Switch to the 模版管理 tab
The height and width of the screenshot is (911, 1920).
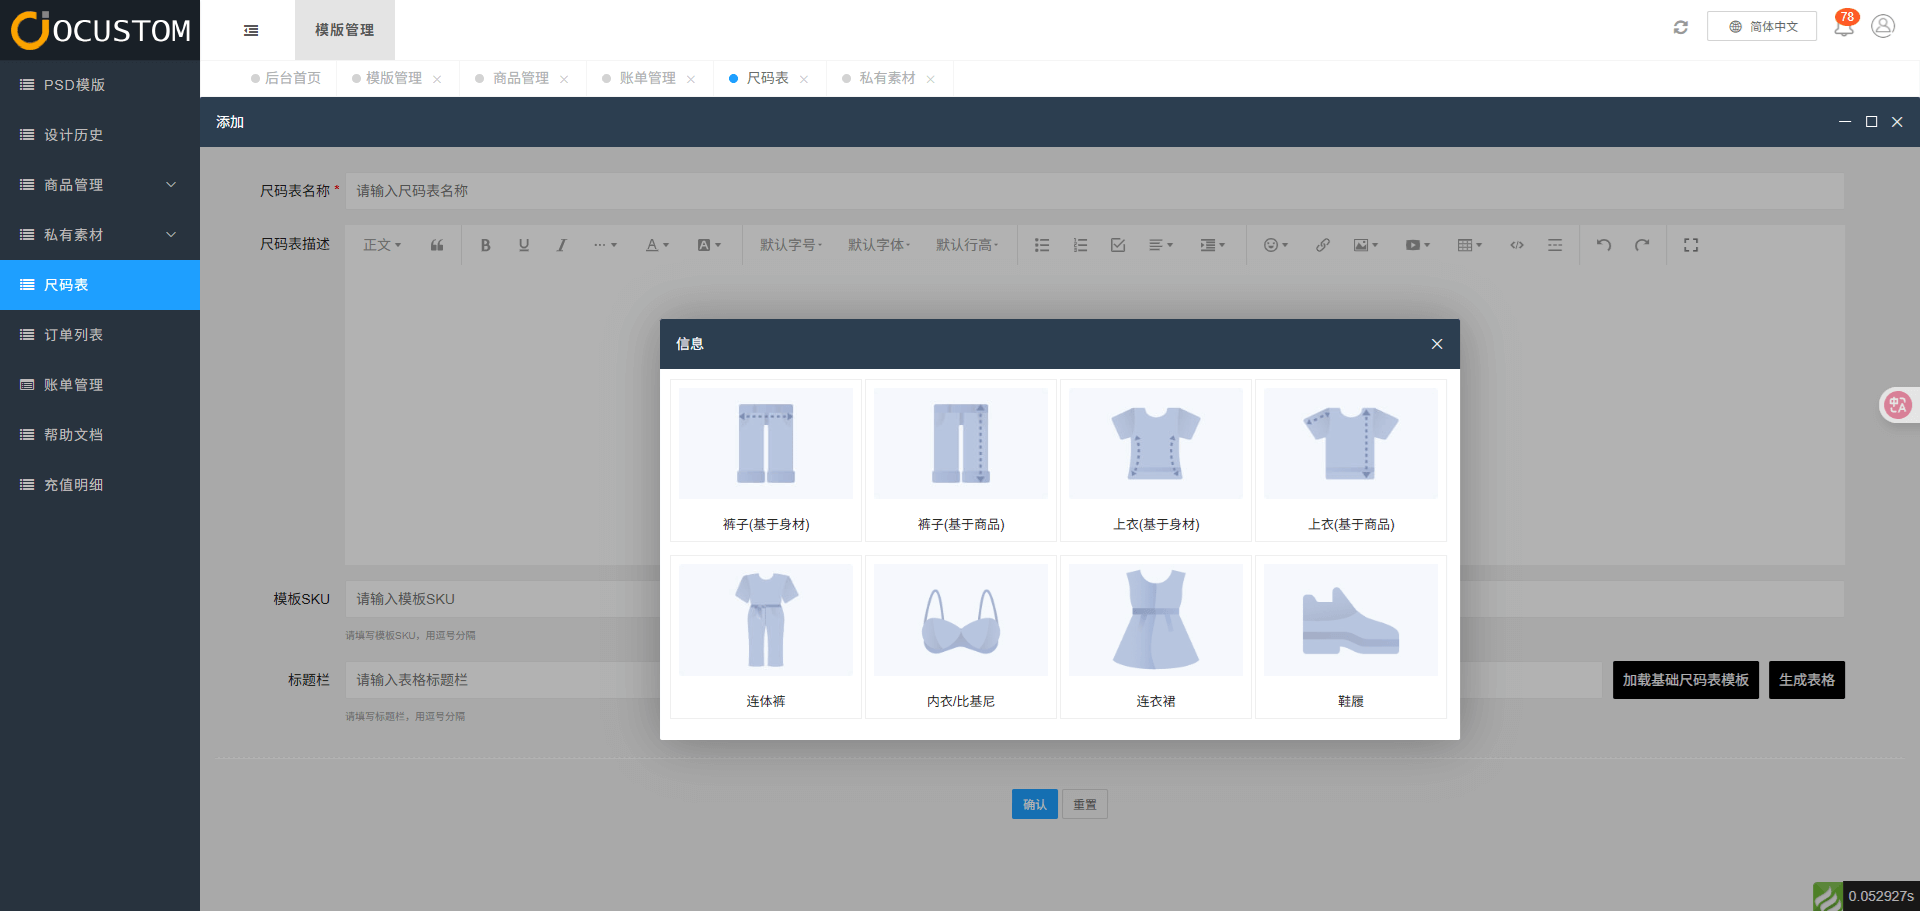393,78
